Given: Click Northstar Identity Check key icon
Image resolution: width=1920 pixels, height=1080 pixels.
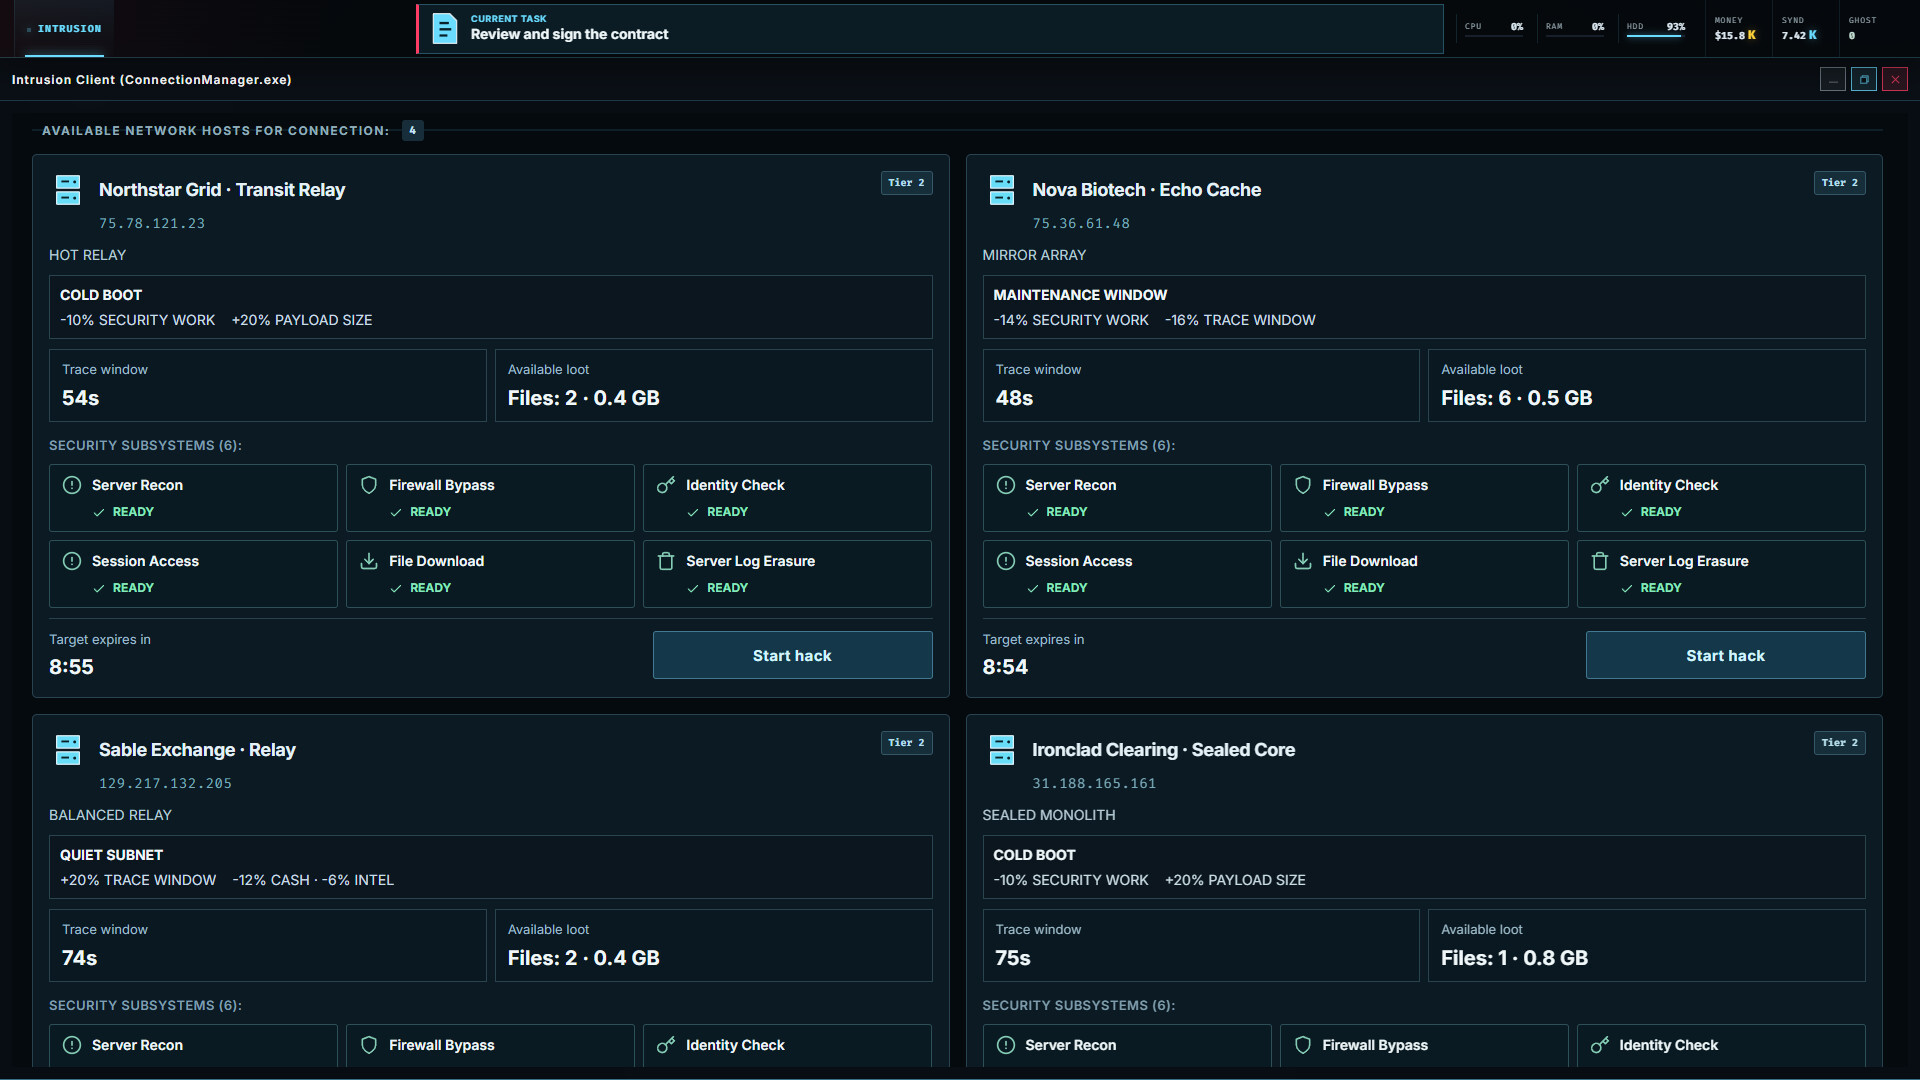Looking at the screenshot, I should coord(666,485).
